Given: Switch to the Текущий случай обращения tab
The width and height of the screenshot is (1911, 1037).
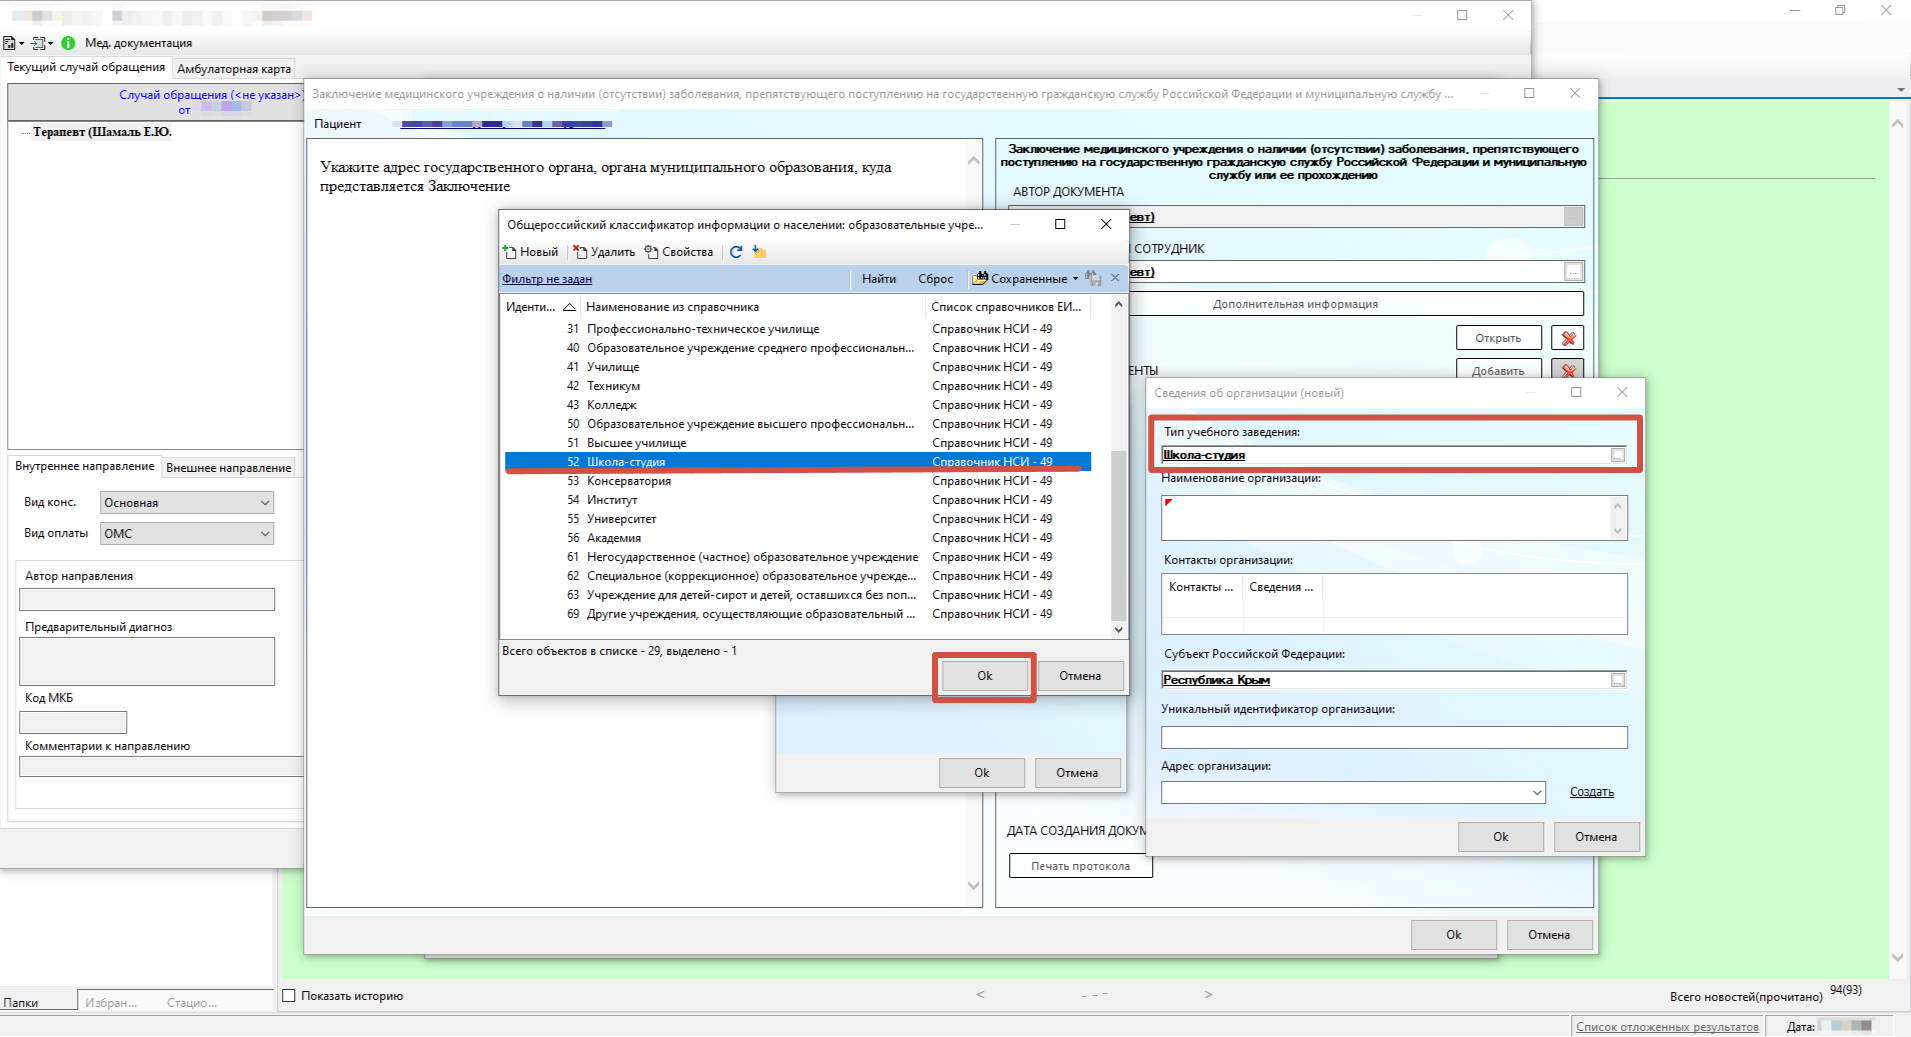Looking at the screenshot, I should (86, 67).
